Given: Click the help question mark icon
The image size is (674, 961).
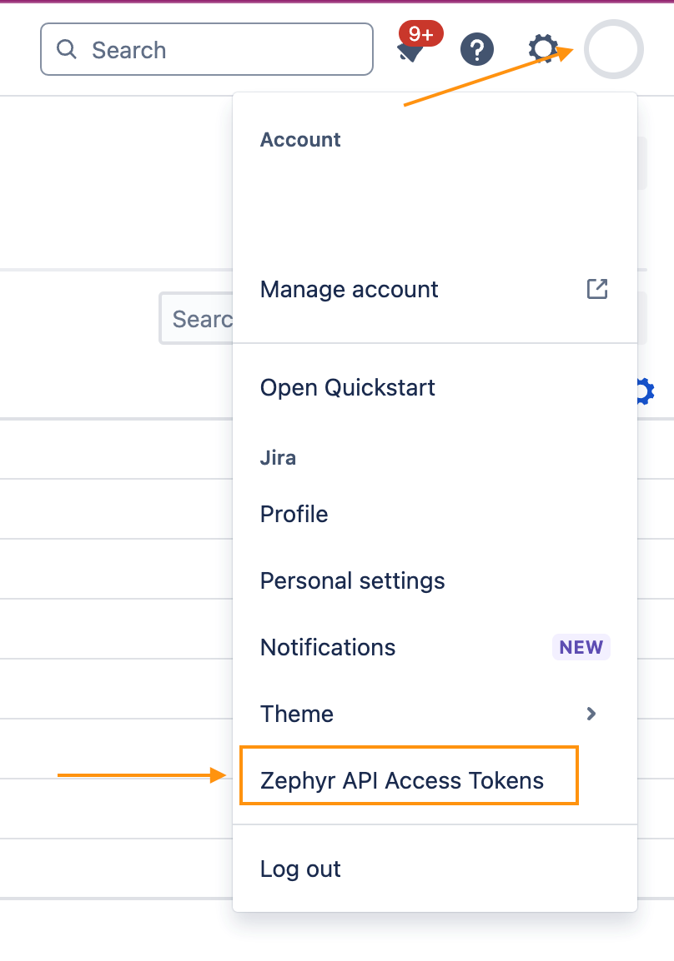Looking at the screenshot, I should pos(477,49).
